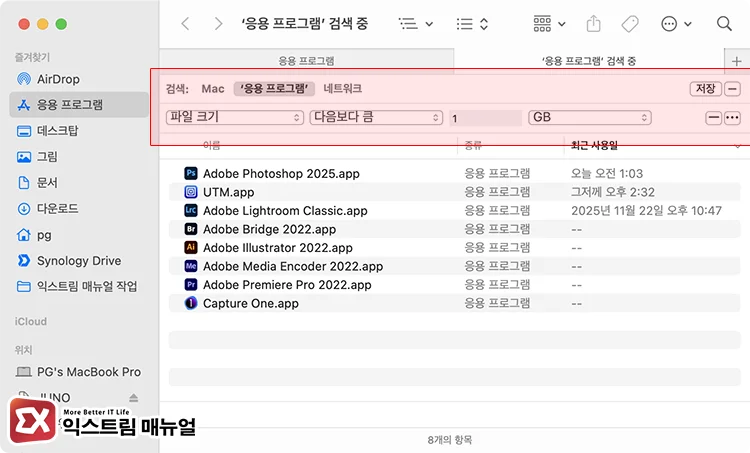The height and width of the screenshot is (453, 750).
Task: Click Adobe Bridge 2022.app file name
Action: click(x=270, y=230)
